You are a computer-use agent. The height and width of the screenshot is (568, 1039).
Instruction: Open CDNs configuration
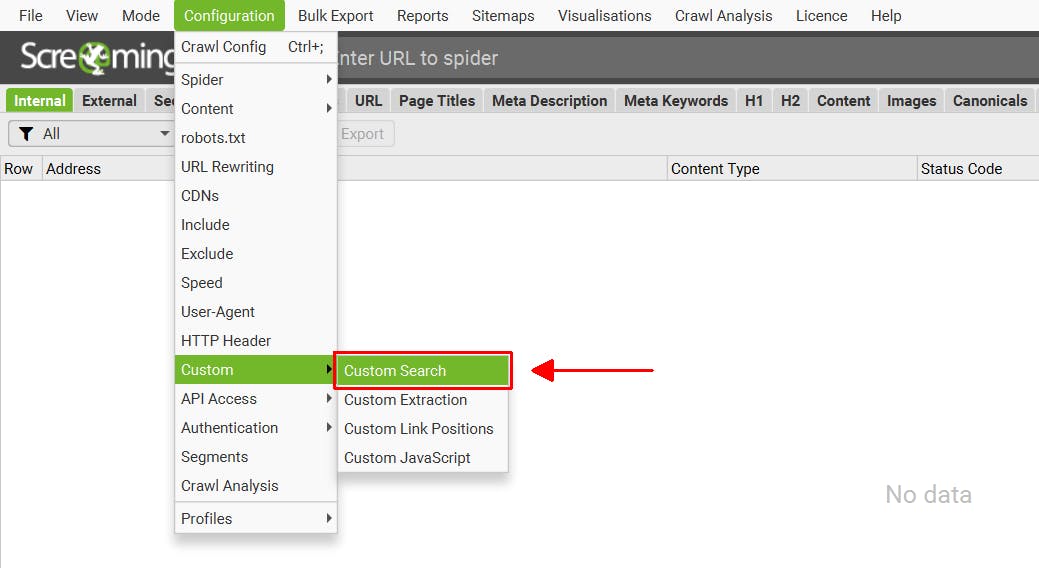click(x=256, y=196)
